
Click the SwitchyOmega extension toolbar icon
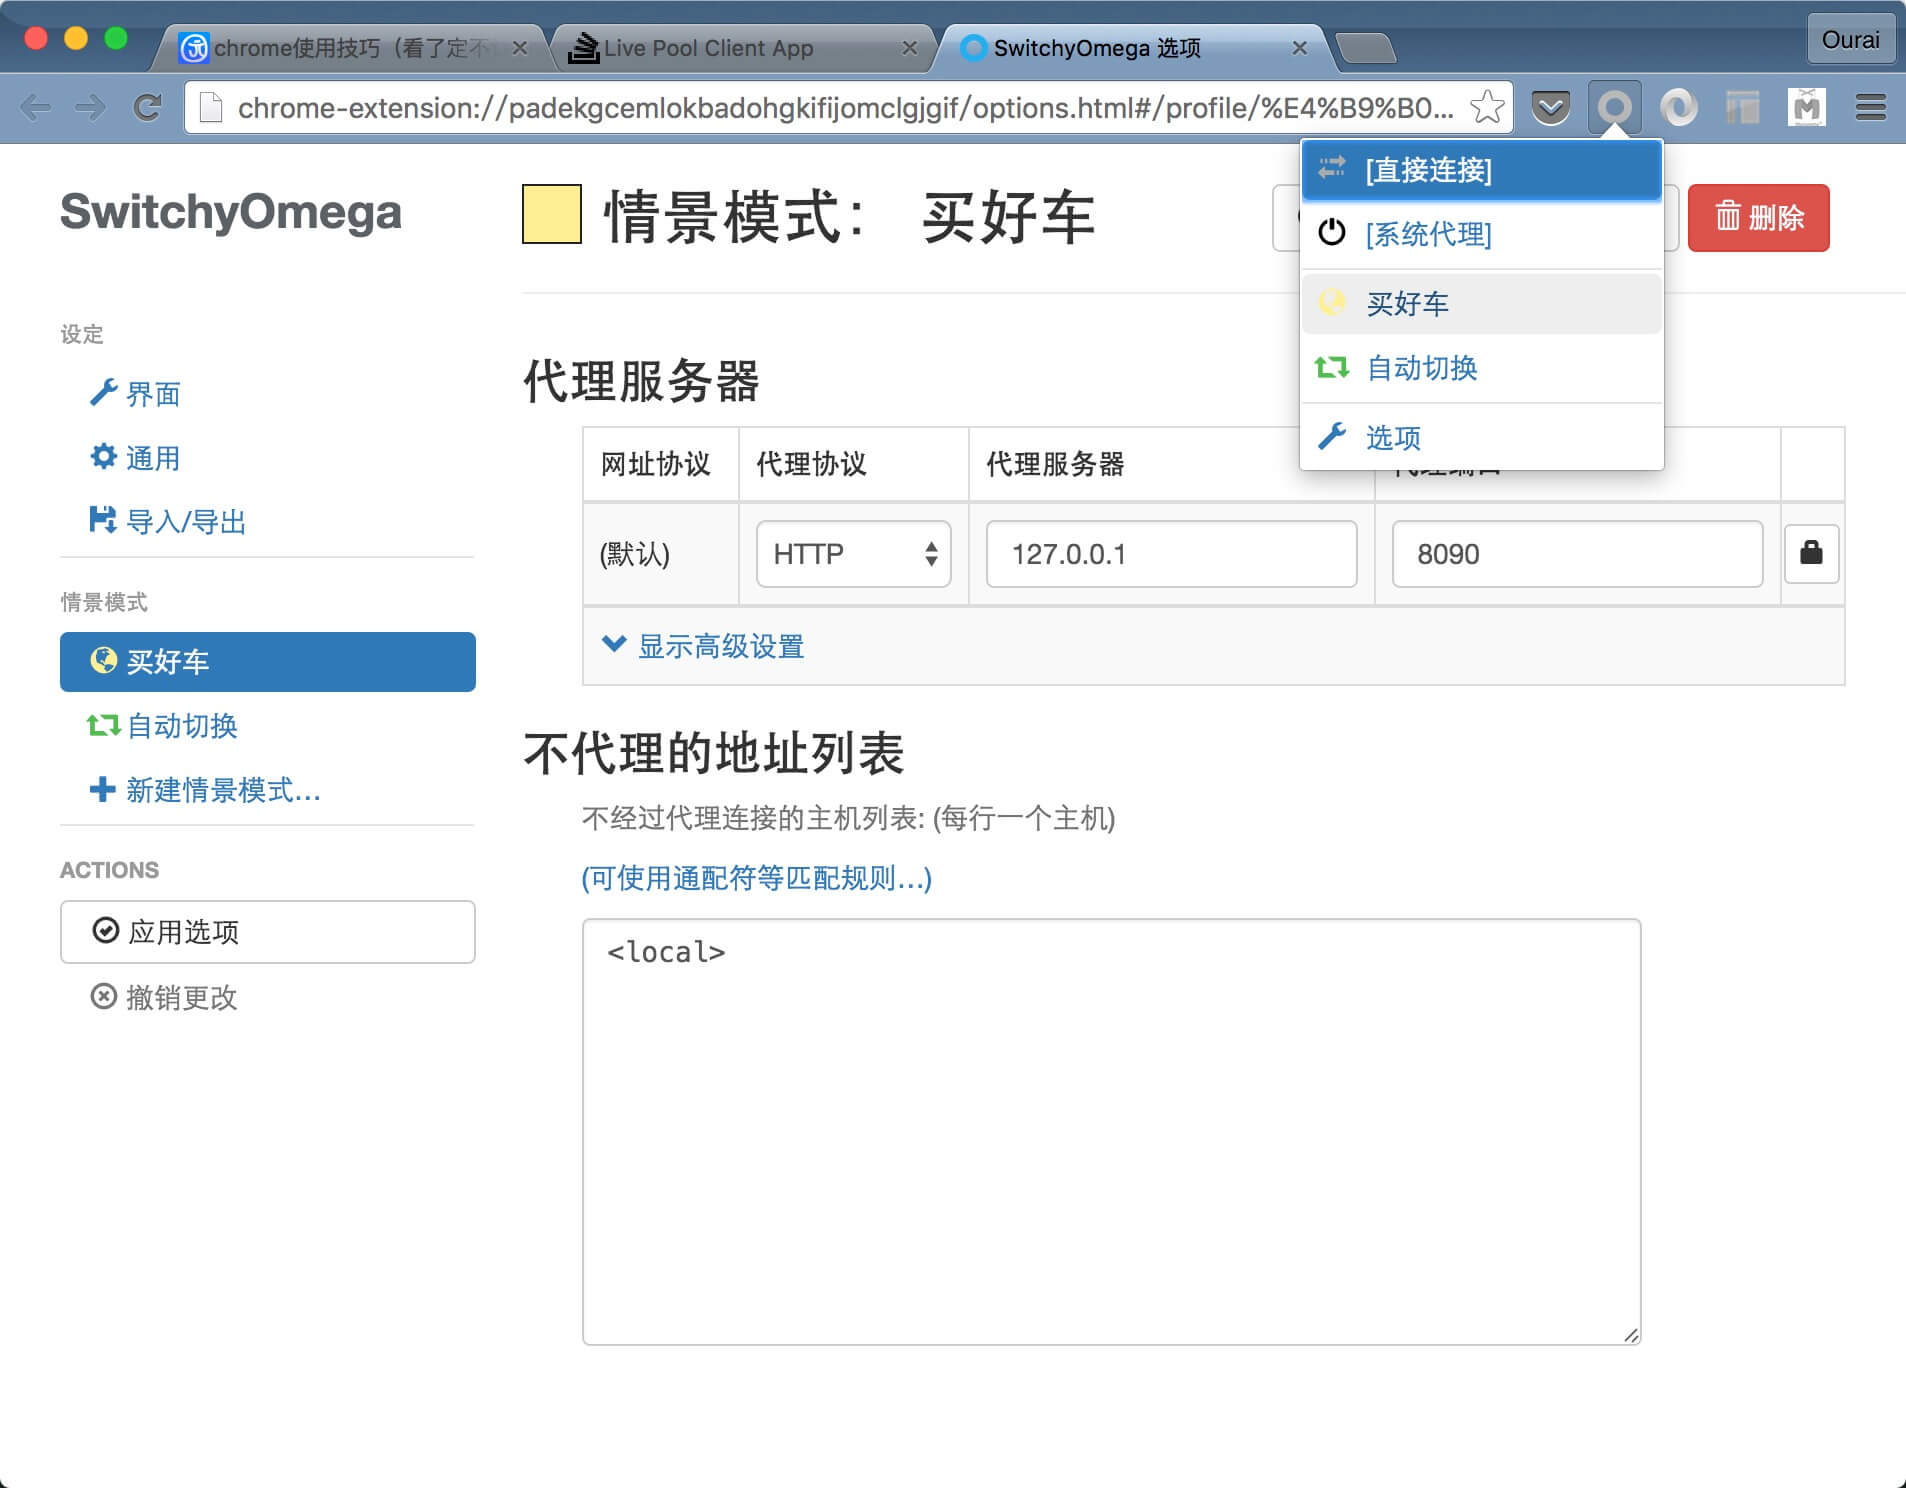[1614, 107]
